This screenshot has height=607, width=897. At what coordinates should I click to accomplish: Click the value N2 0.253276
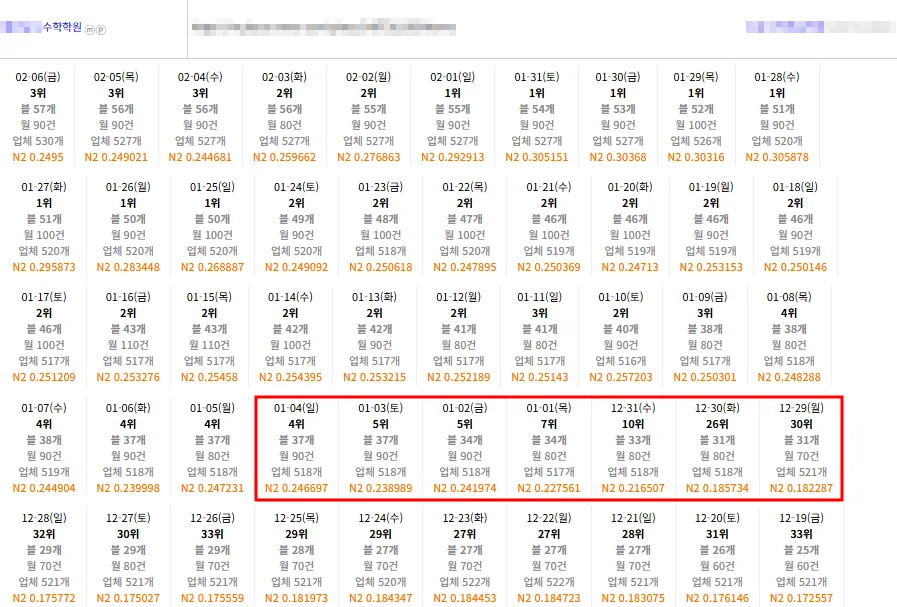coord(128,377)
